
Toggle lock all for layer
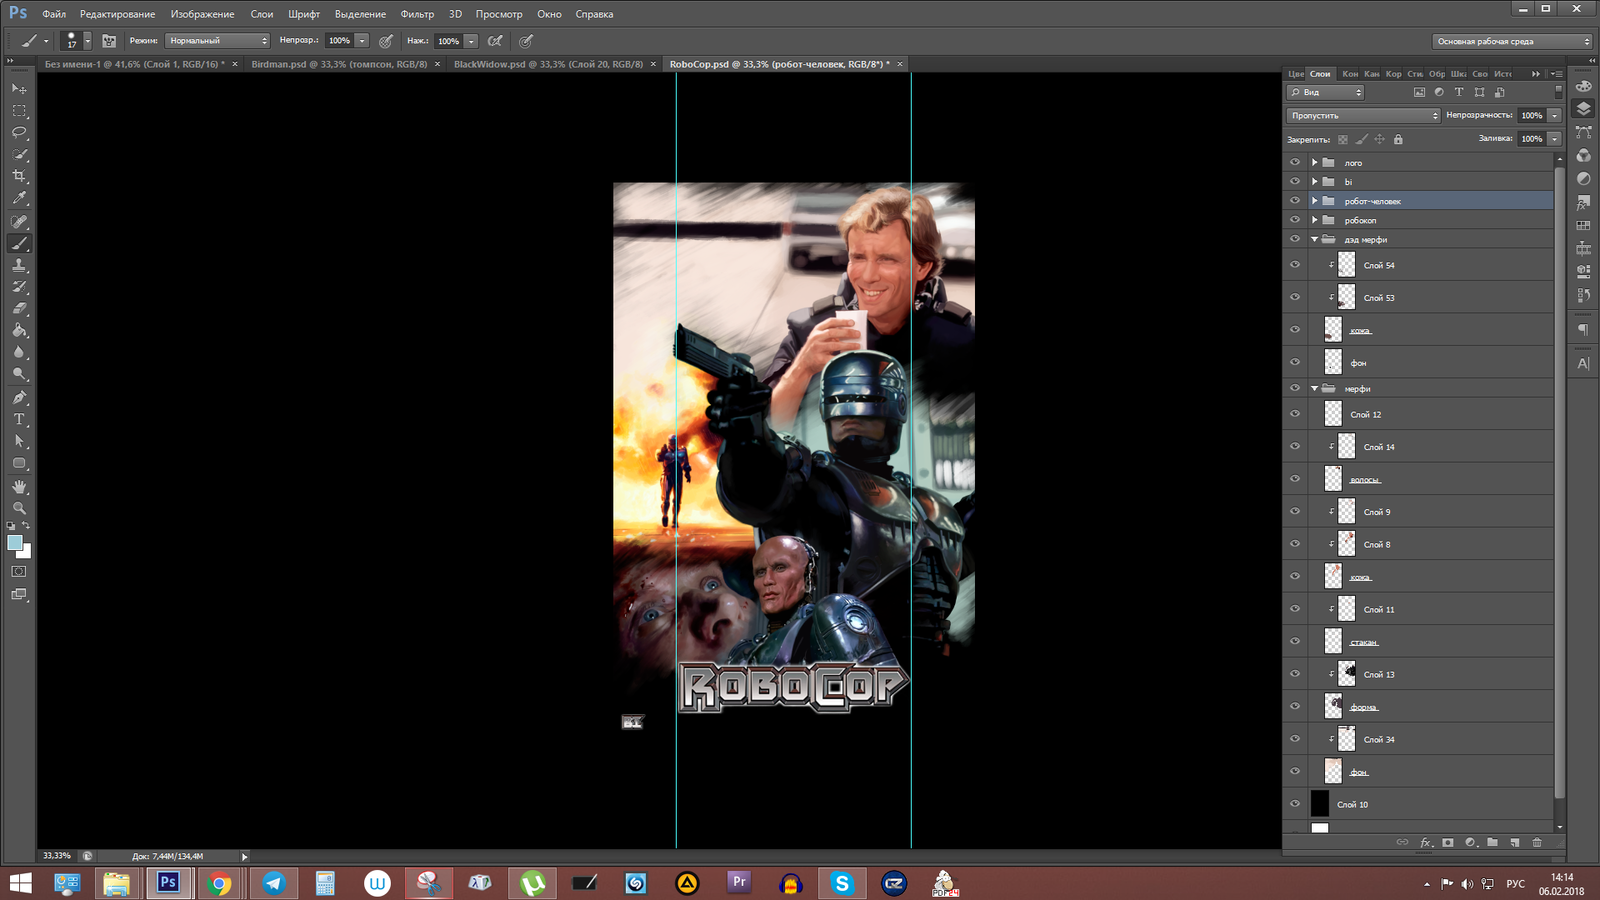tap(1398, 139)
